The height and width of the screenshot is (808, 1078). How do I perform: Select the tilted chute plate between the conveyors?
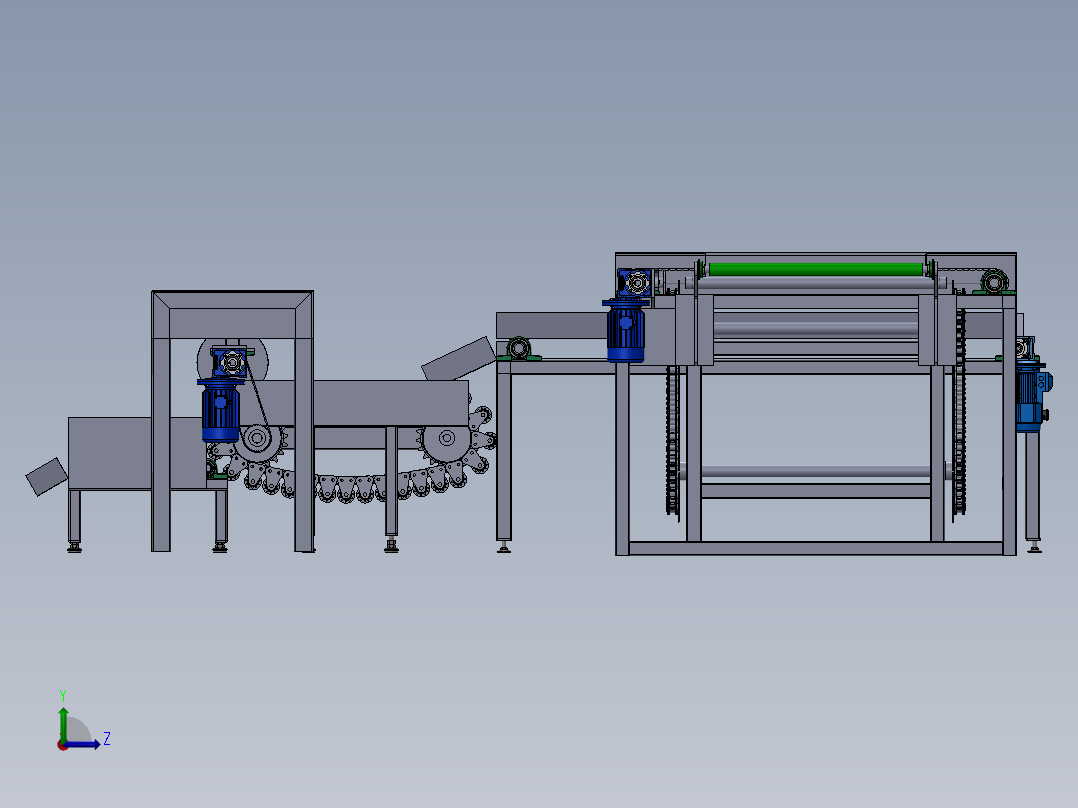(458, 360)
